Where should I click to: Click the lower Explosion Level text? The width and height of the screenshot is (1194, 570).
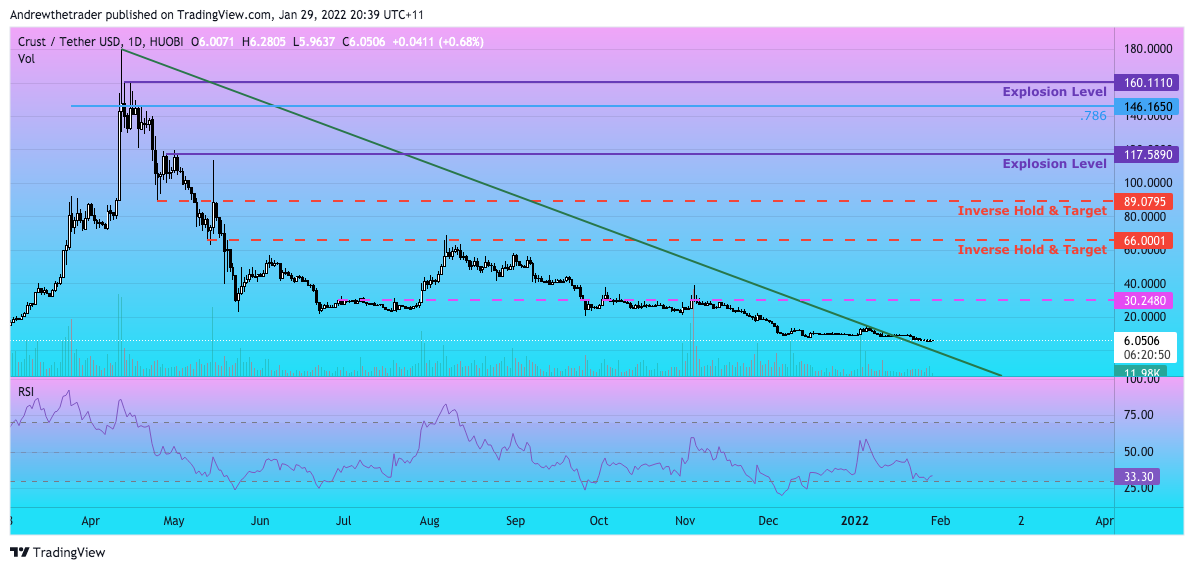tap(1054, 164)
